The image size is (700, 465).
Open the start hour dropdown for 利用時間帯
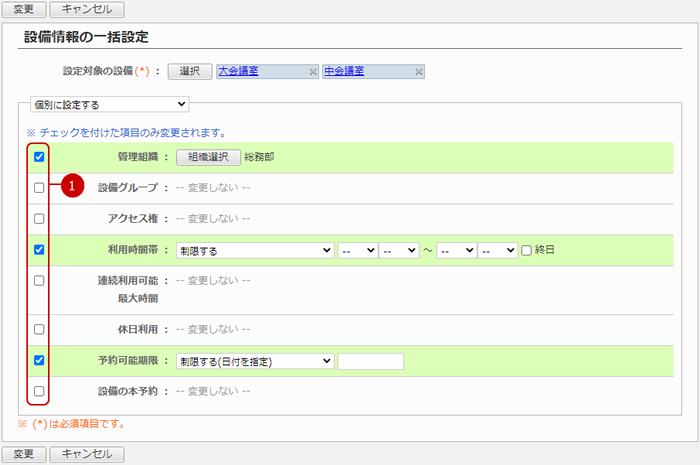(x=357, y=250)
